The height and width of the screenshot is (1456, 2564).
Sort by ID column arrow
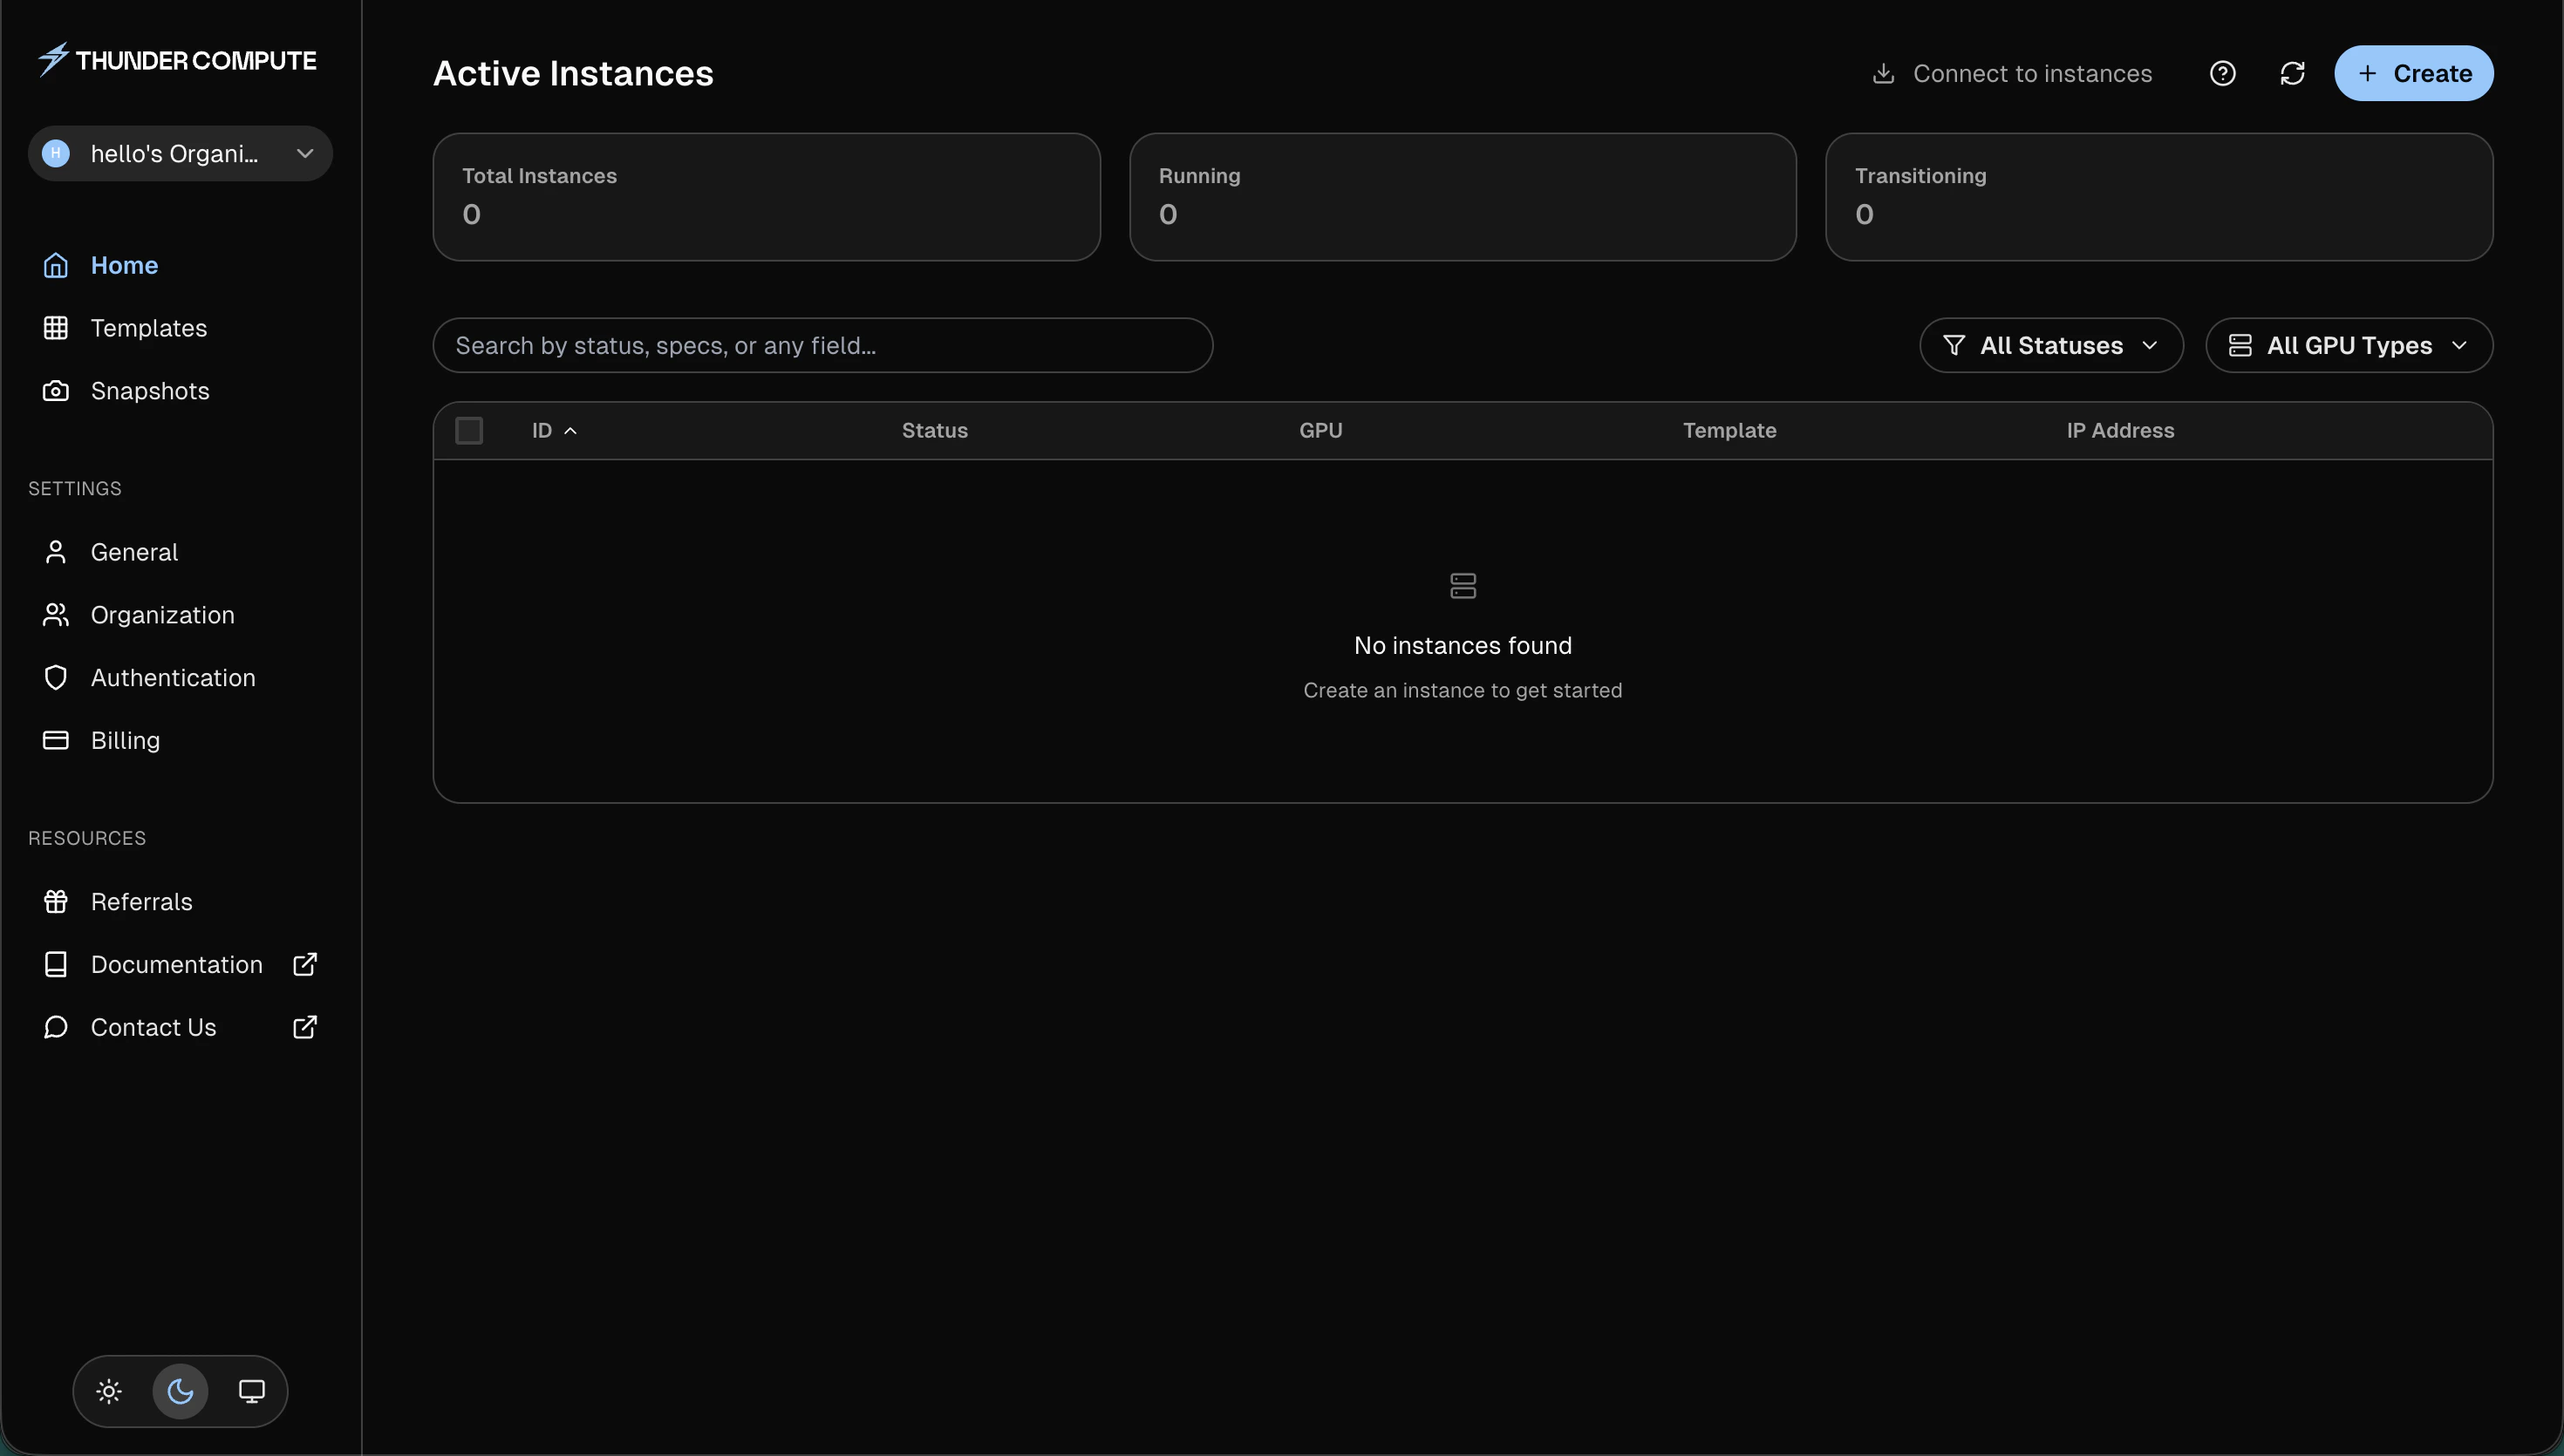click(570, 430)
